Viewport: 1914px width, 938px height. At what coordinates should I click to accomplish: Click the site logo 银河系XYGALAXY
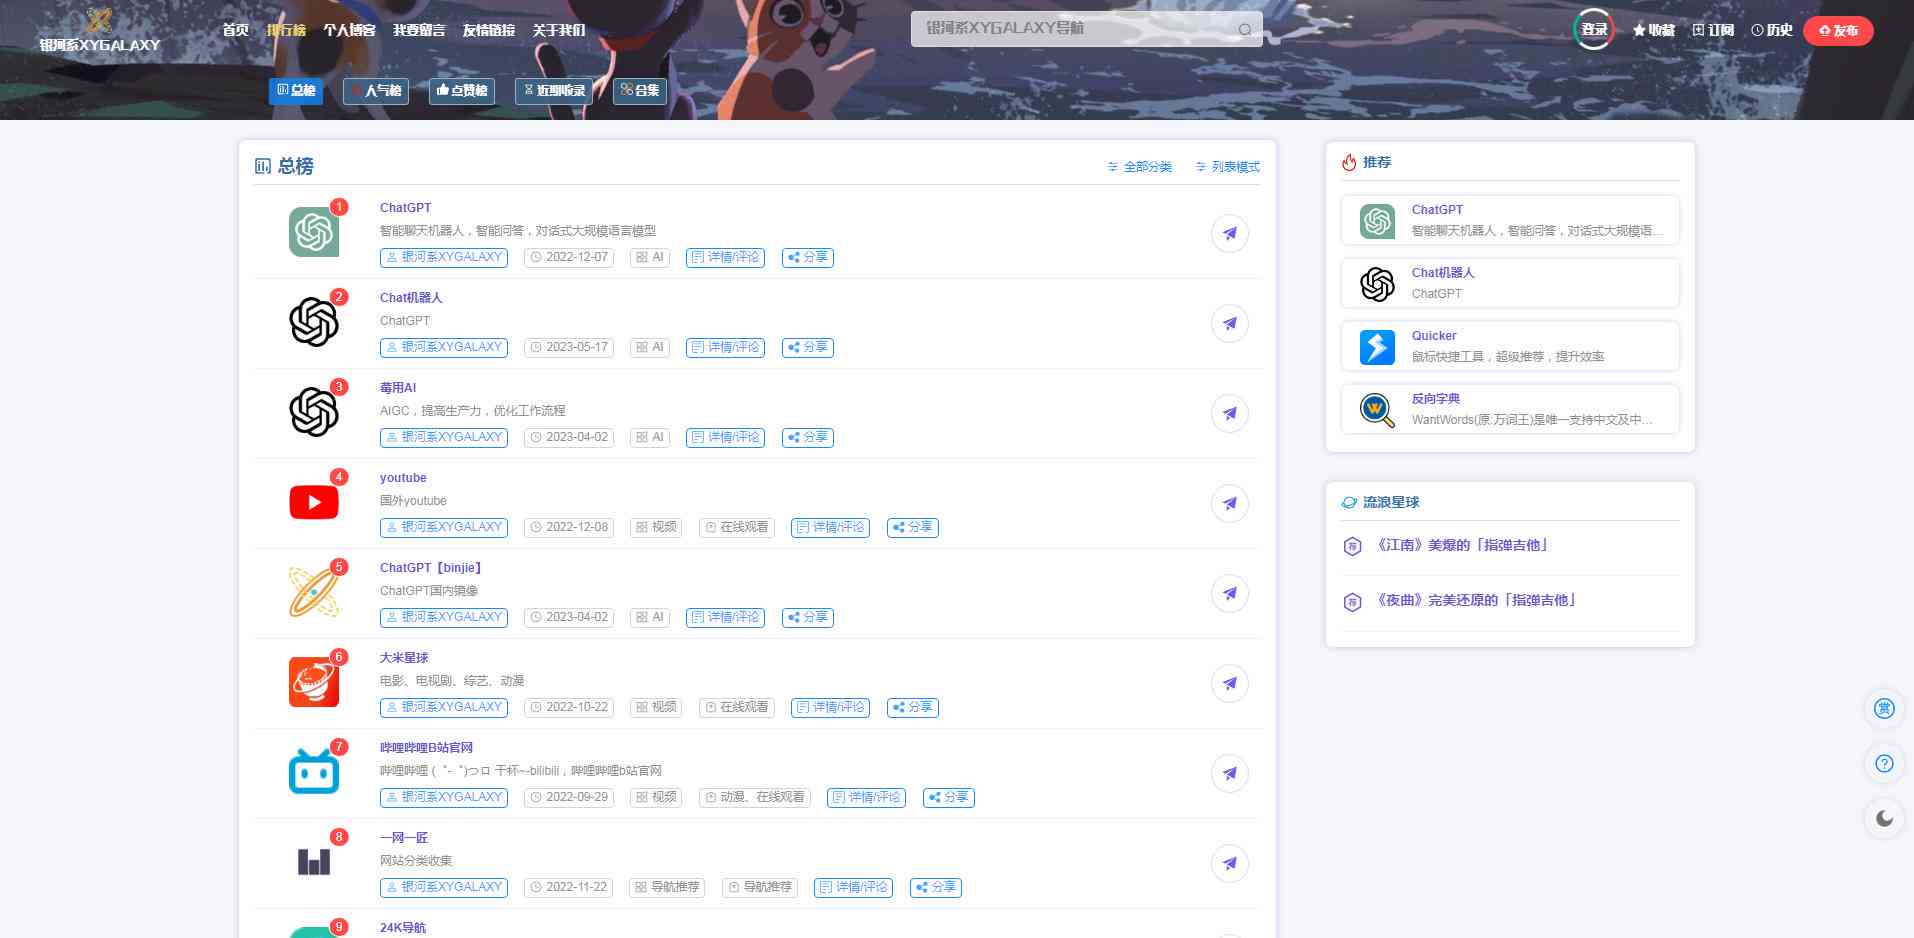coord(99,30)
